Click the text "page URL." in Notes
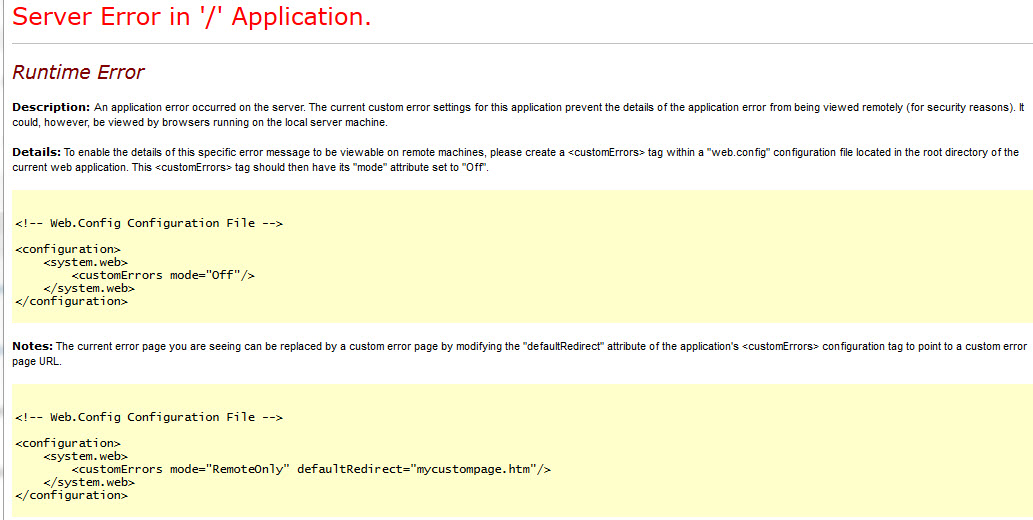Screen dimensions: 1033x520 coord(37,361)
